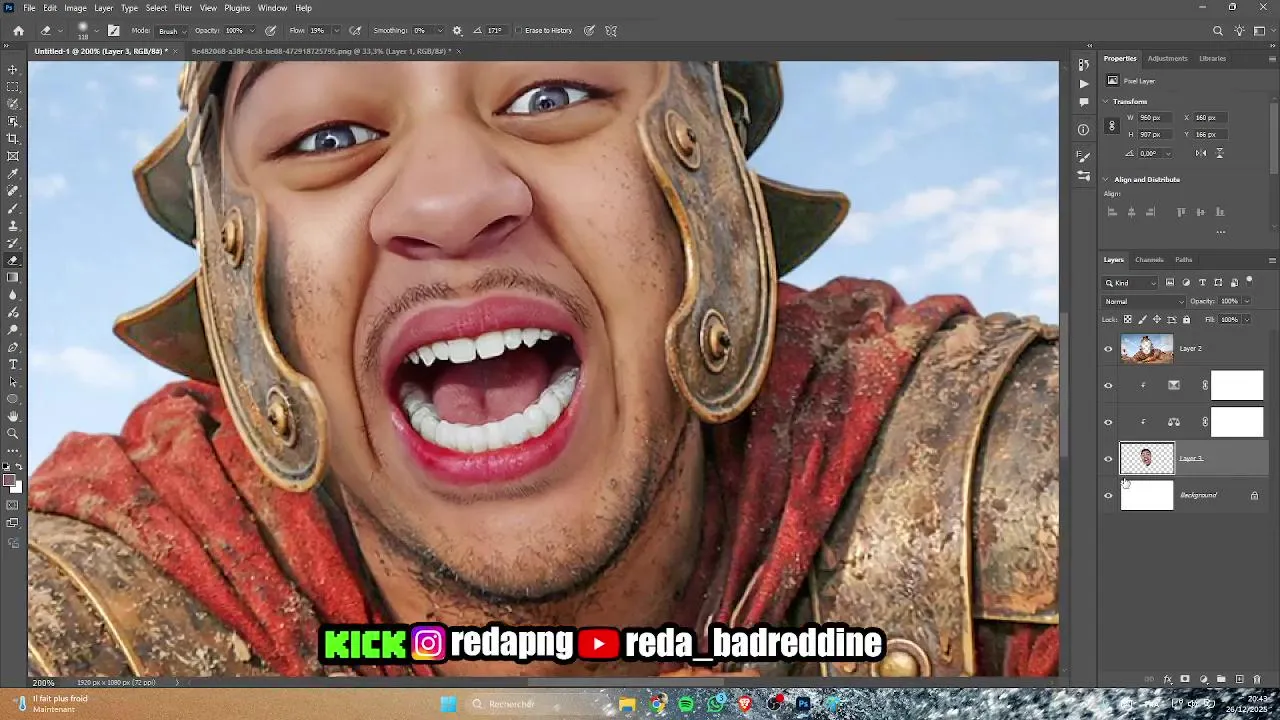Click the foreground color swatch
1280x720 pixels.
[x=9, y=482]
